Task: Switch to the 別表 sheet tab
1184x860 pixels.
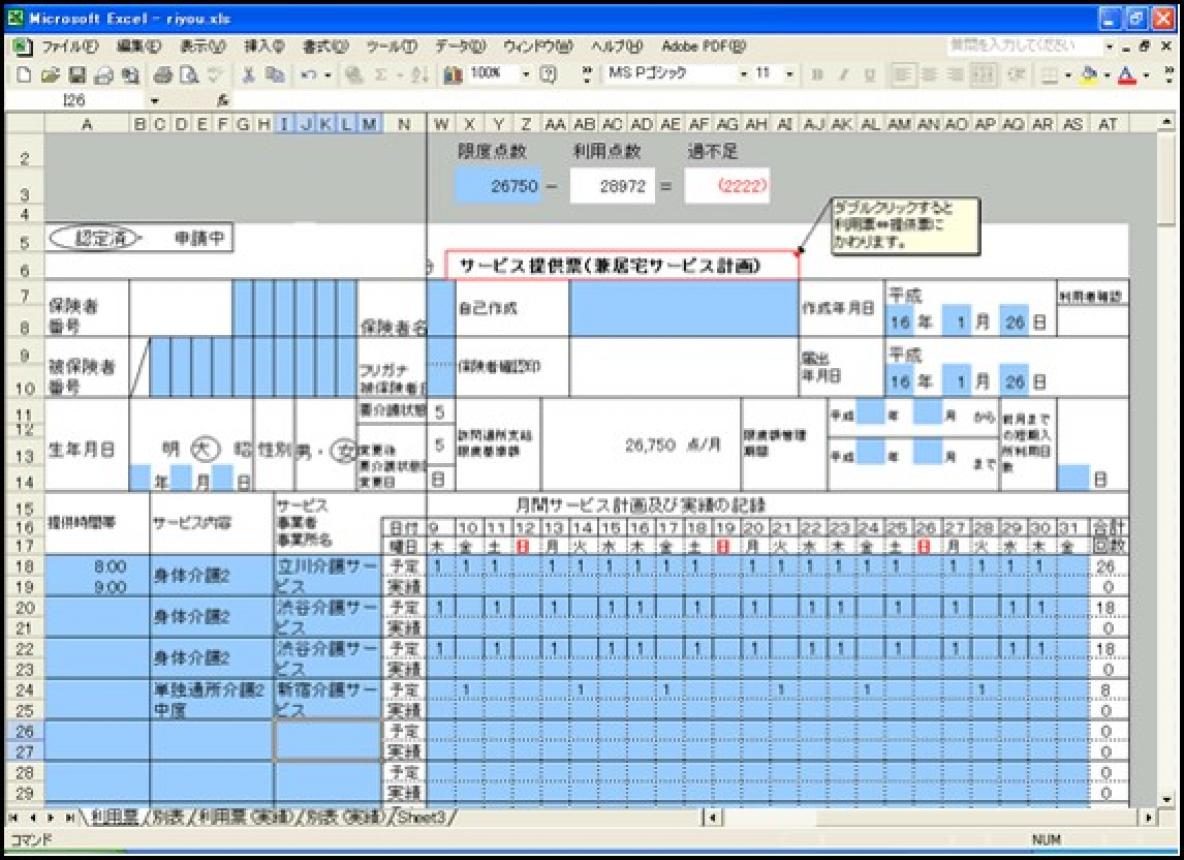Action: point(169,817)
